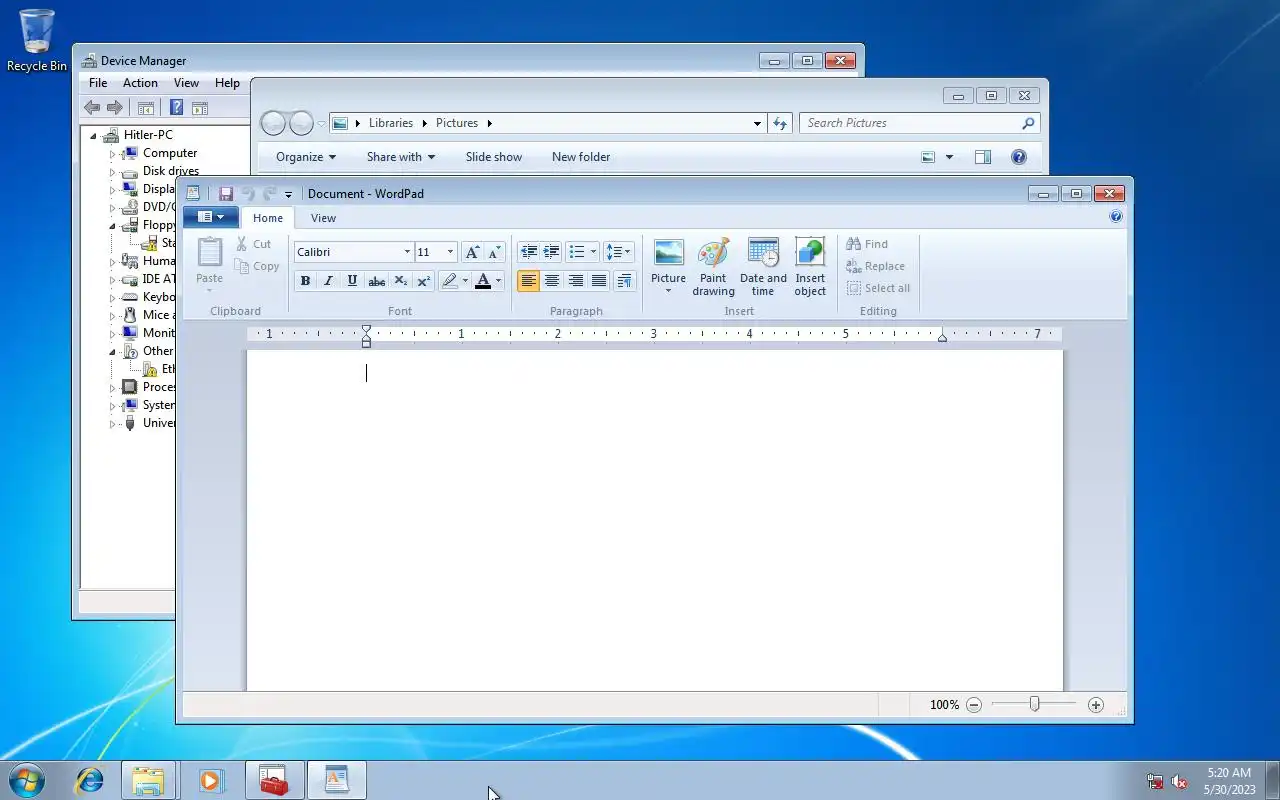
Task: Toggle Underline formatting
Action: coord(352,281)
